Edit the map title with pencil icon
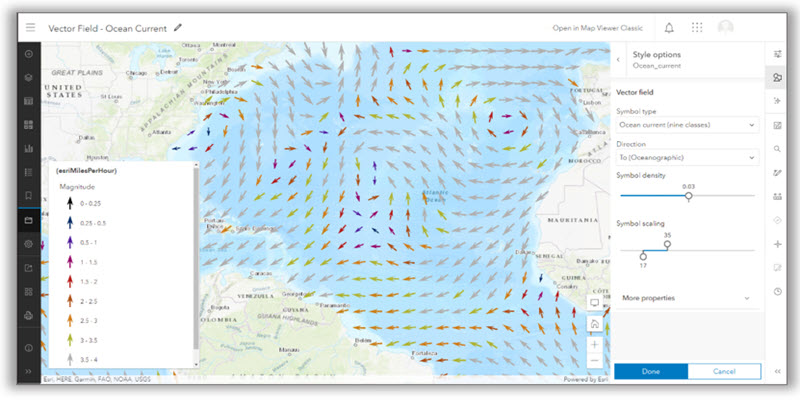Image resolution: width=800 pixels, height=400 pixels. 178,28
